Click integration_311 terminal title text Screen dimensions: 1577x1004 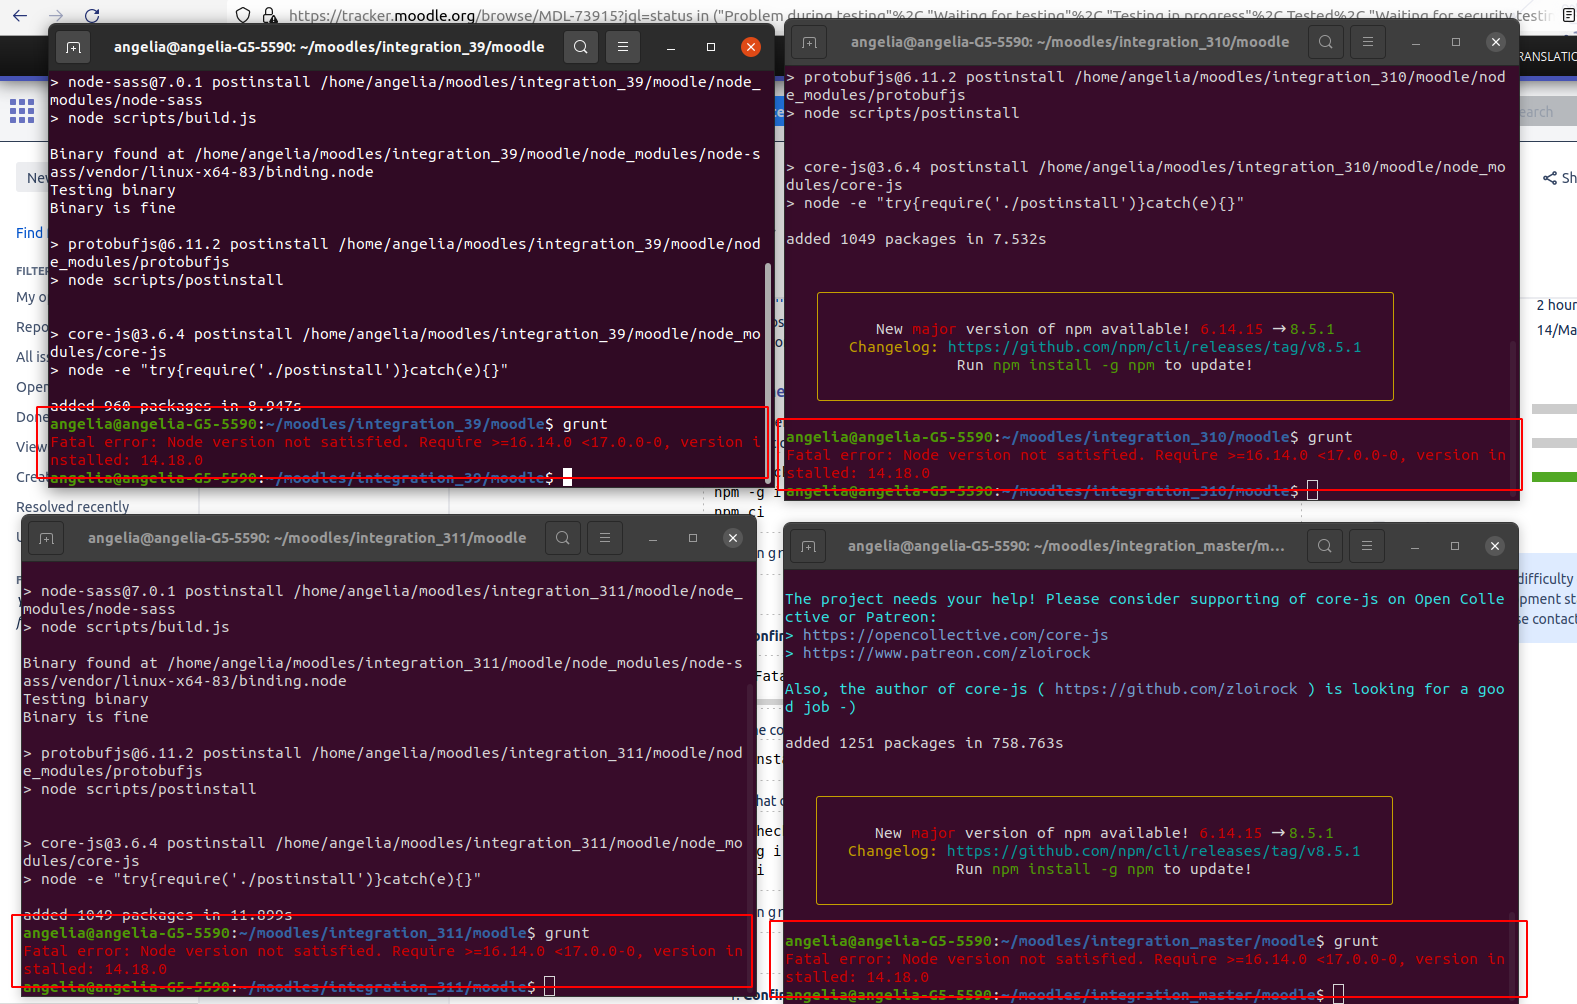pyautogui.click(x=307, y=538)
